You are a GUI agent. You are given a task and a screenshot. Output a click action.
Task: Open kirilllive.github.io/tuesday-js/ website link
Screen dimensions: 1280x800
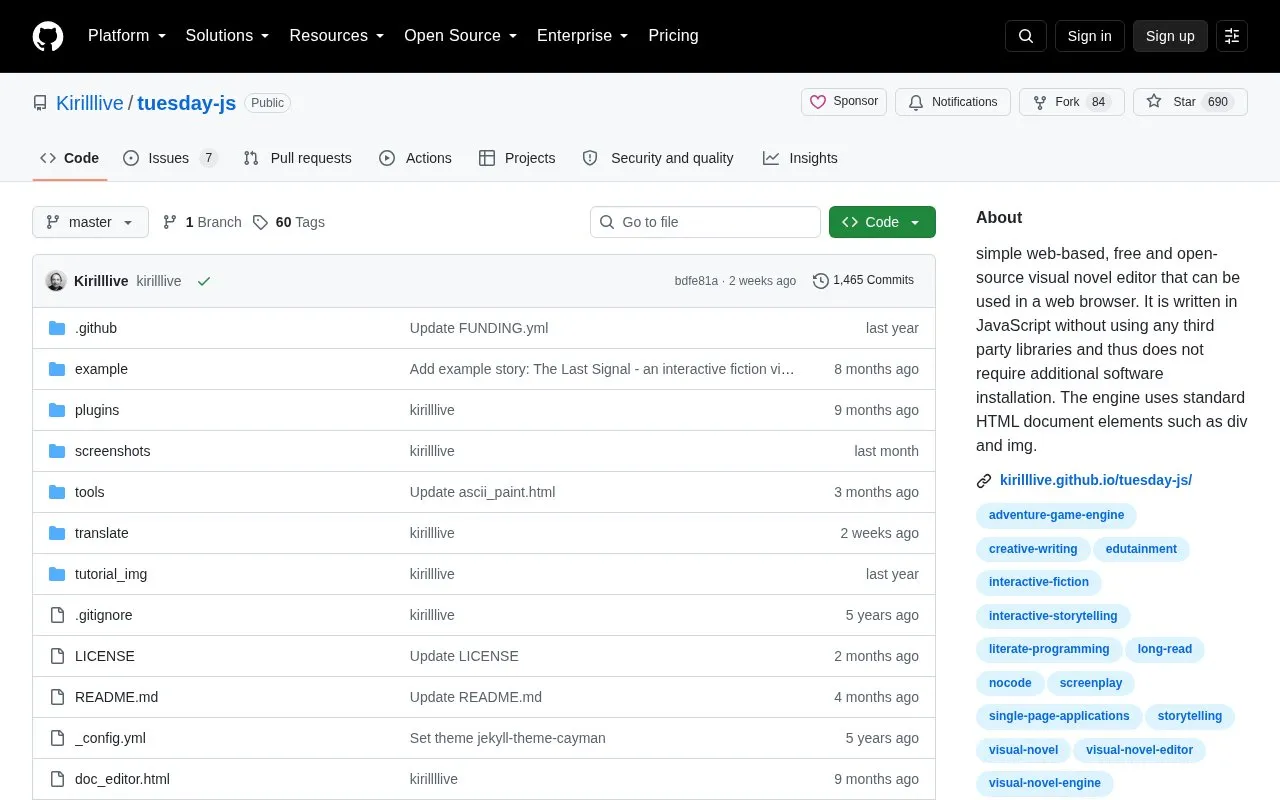[x=1096, y=480]
